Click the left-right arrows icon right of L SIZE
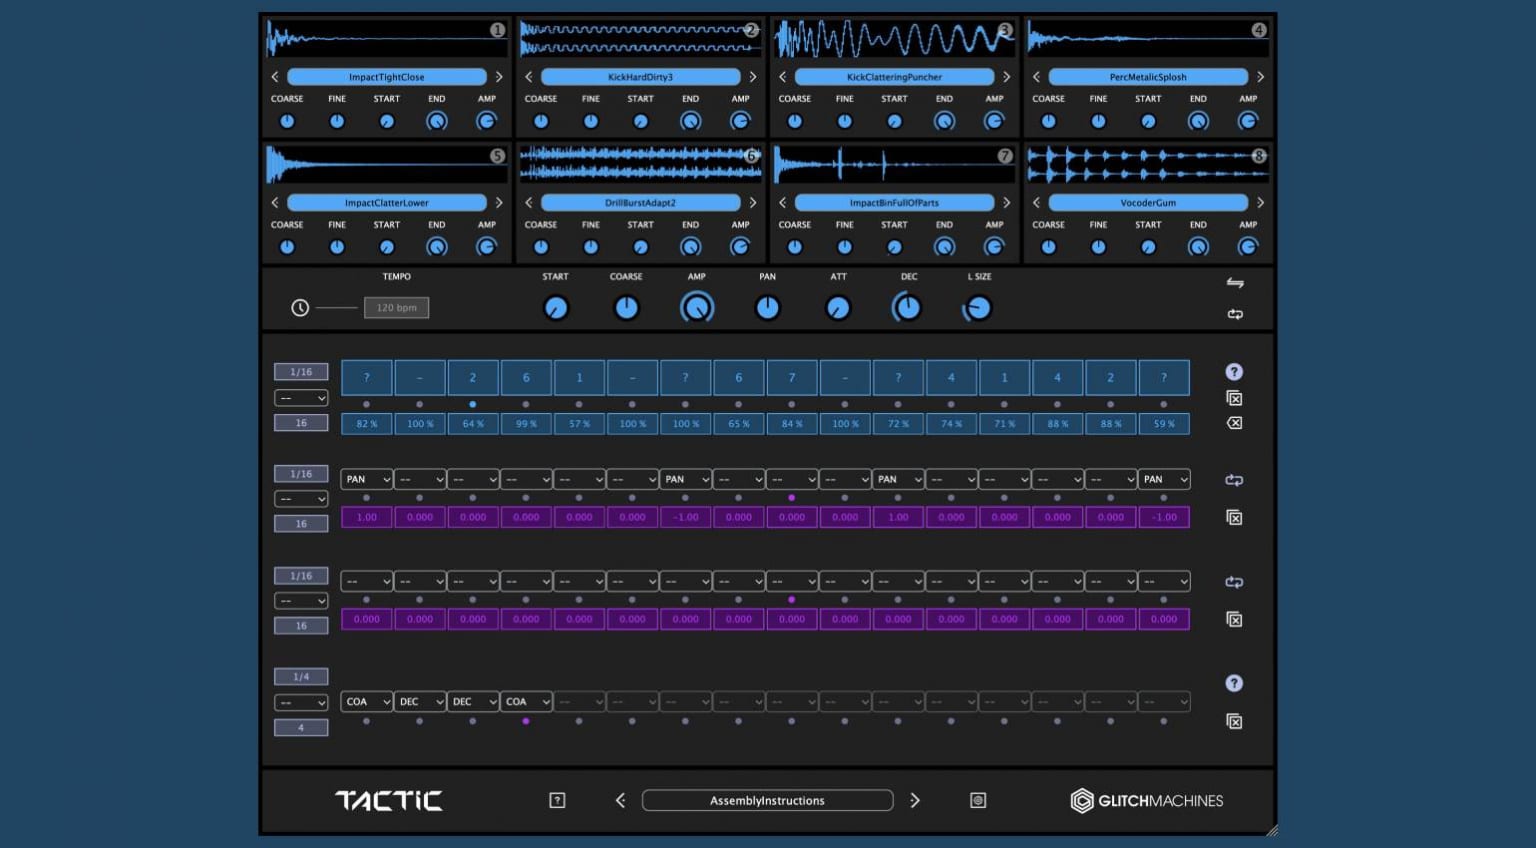The width and height of the screenshot is (1536, 848). [x=1235, y=283]
